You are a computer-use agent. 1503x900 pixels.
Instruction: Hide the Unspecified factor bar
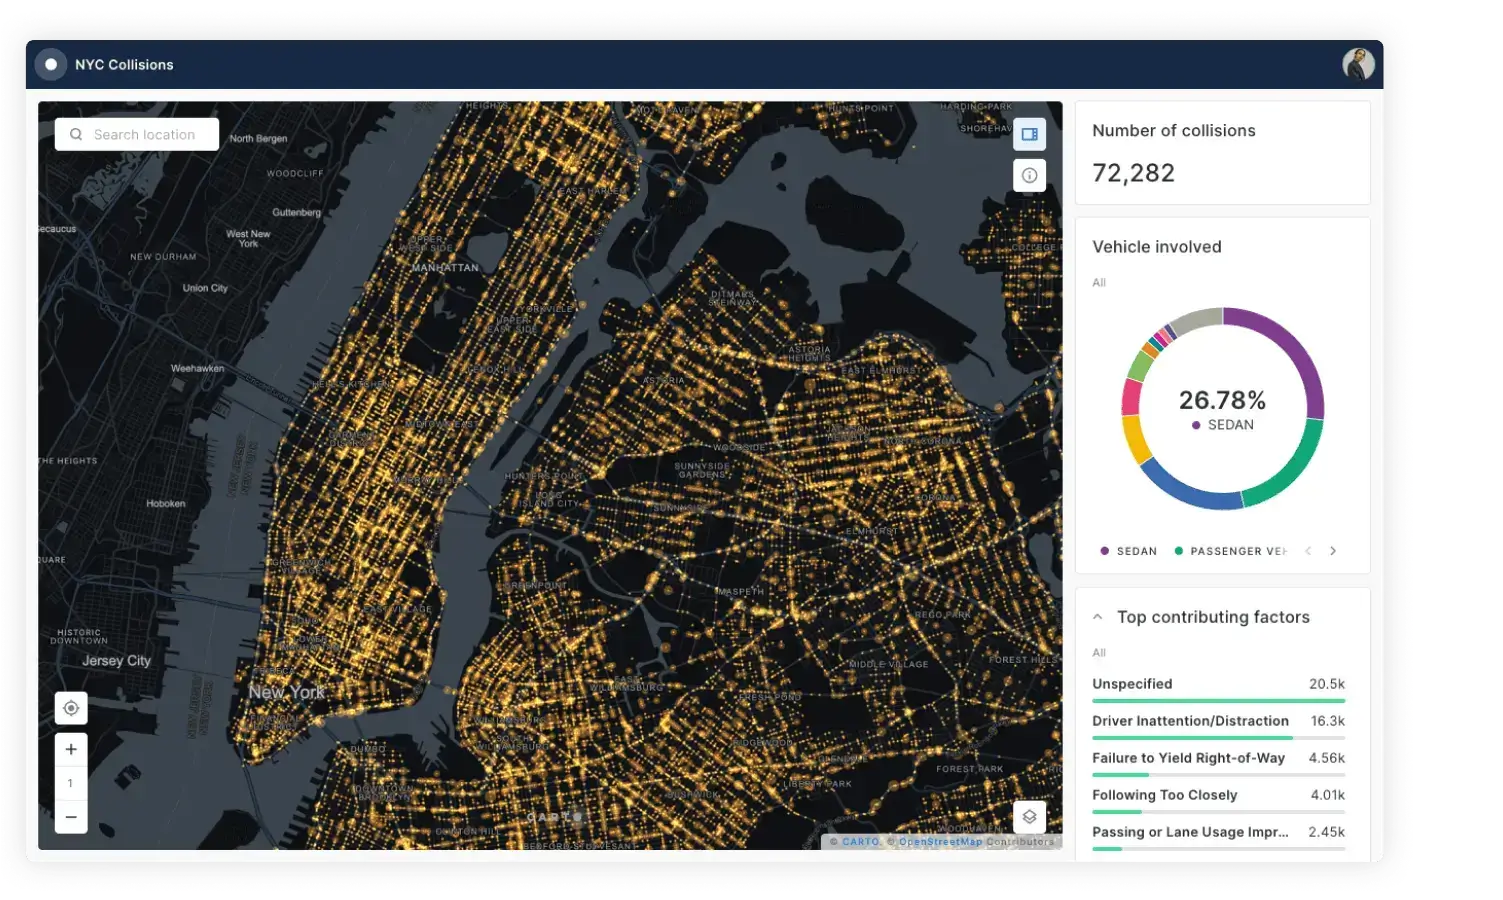[x=1132, y=683]
